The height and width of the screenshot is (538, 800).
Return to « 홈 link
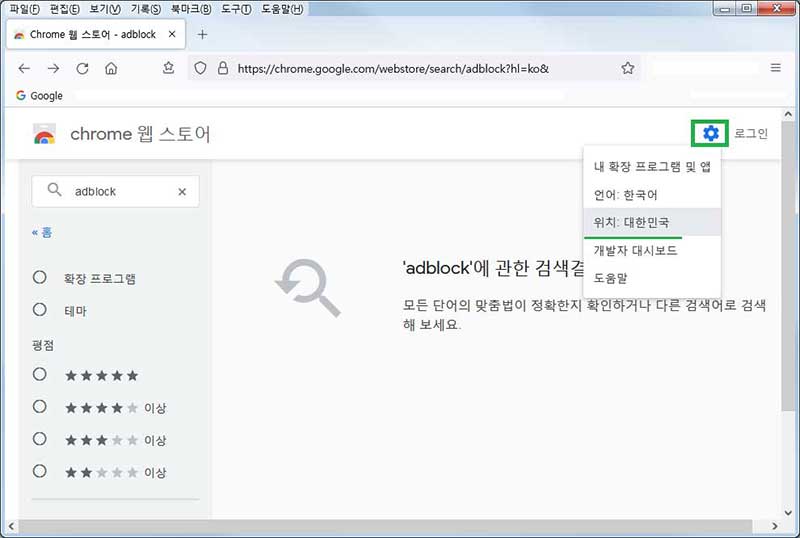(x=42, y=233)
